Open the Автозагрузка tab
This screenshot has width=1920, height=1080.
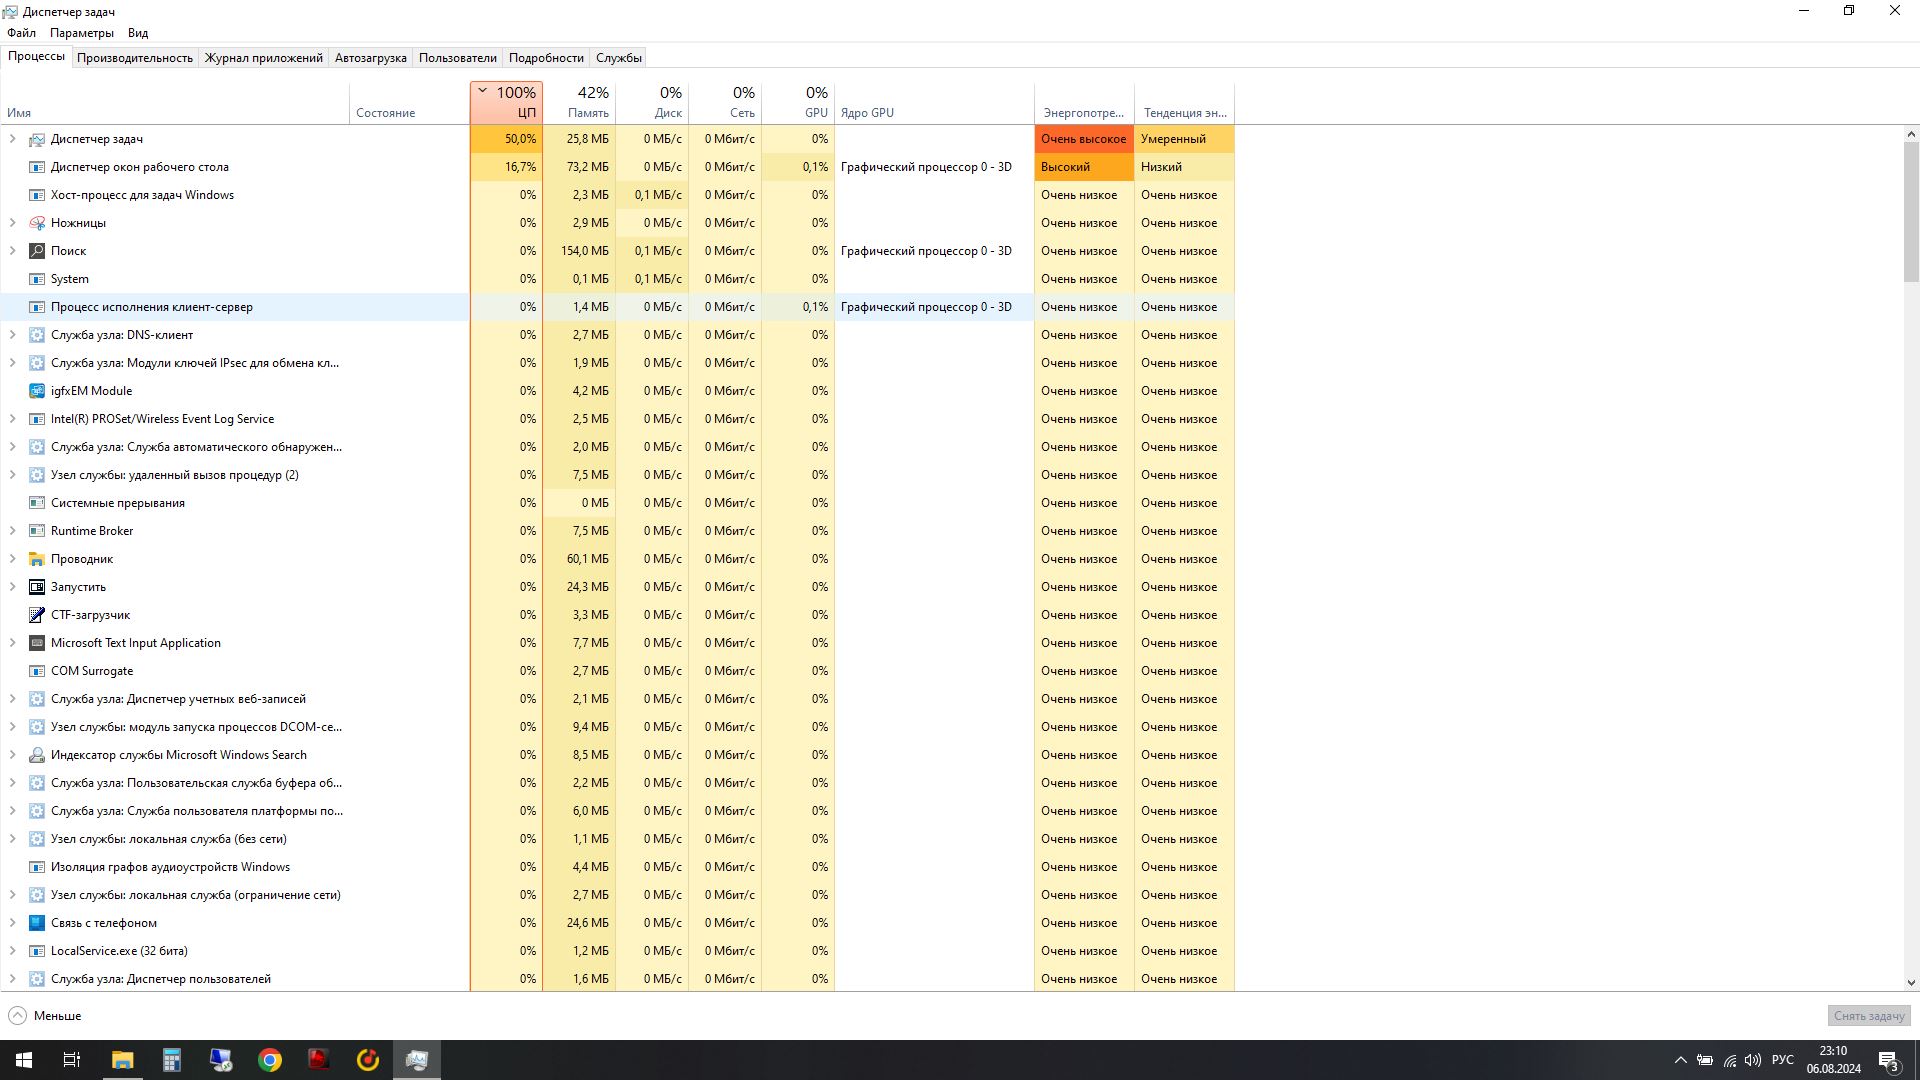pyautogui.click(x=370, y=58)
